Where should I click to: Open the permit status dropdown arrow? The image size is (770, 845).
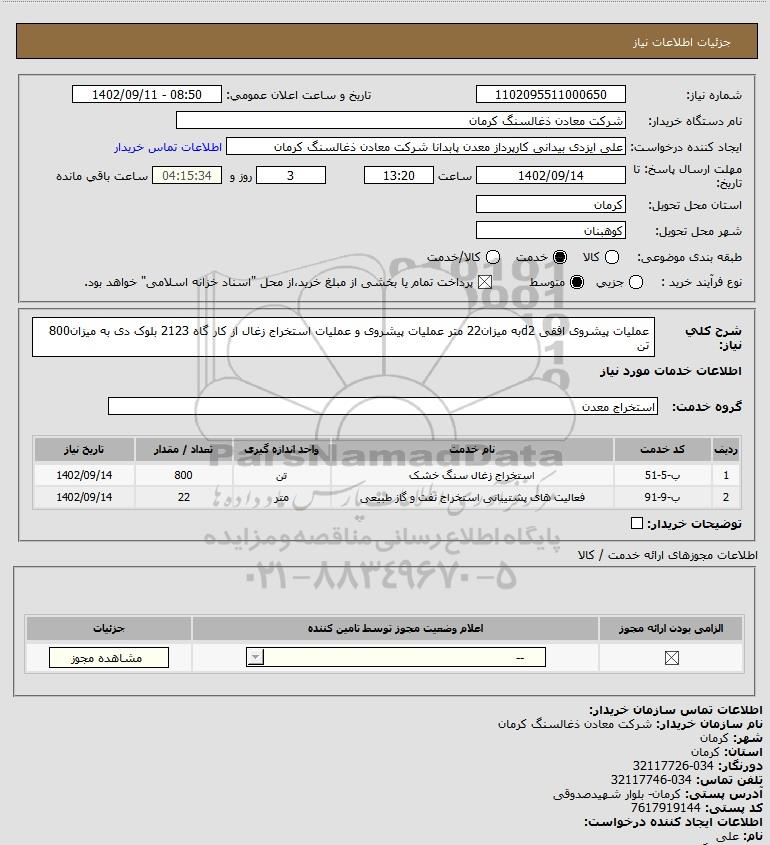point(255,657)
